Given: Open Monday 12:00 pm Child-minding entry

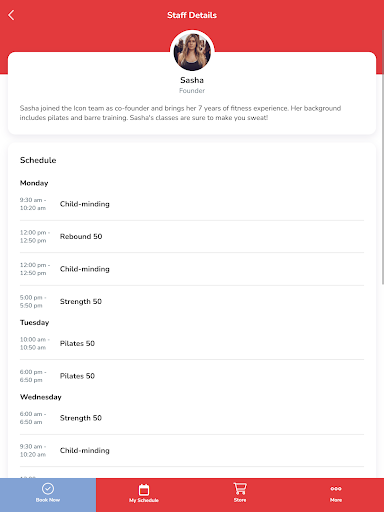Looking at the screenshot, I should pyautogui.click(x=192, y=269).
